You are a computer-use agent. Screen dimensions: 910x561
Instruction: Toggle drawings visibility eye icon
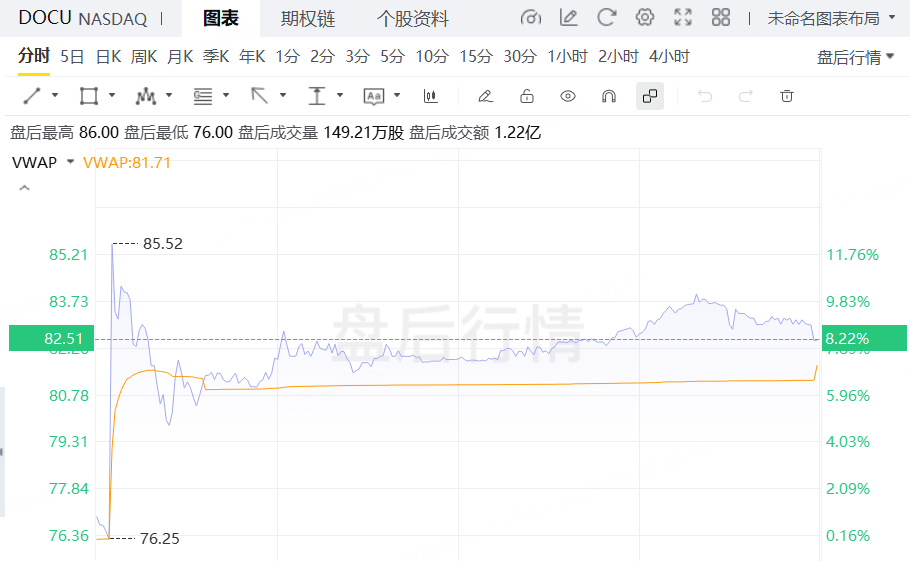tap(568, 96)
